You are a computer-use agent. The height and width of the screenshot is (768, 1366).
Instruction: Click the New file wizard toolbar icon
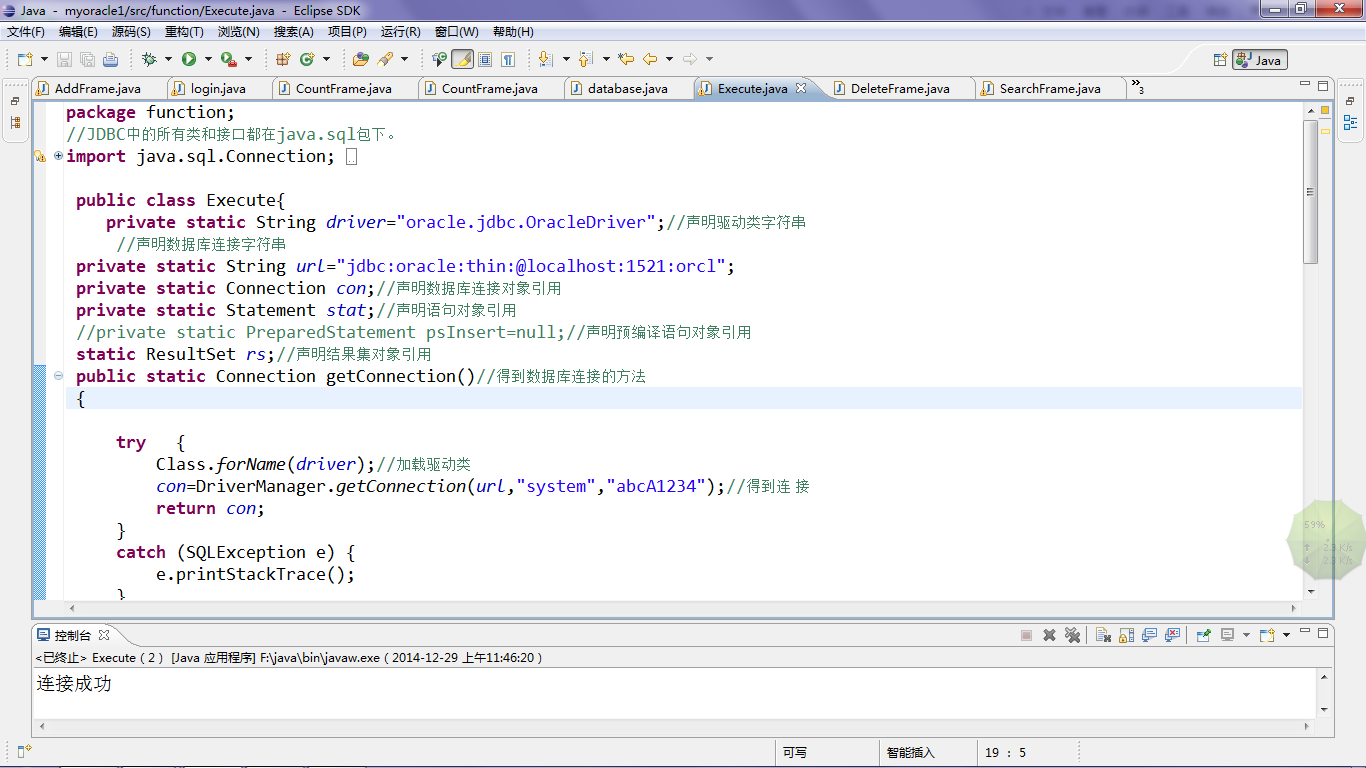(x=23, y=59)
